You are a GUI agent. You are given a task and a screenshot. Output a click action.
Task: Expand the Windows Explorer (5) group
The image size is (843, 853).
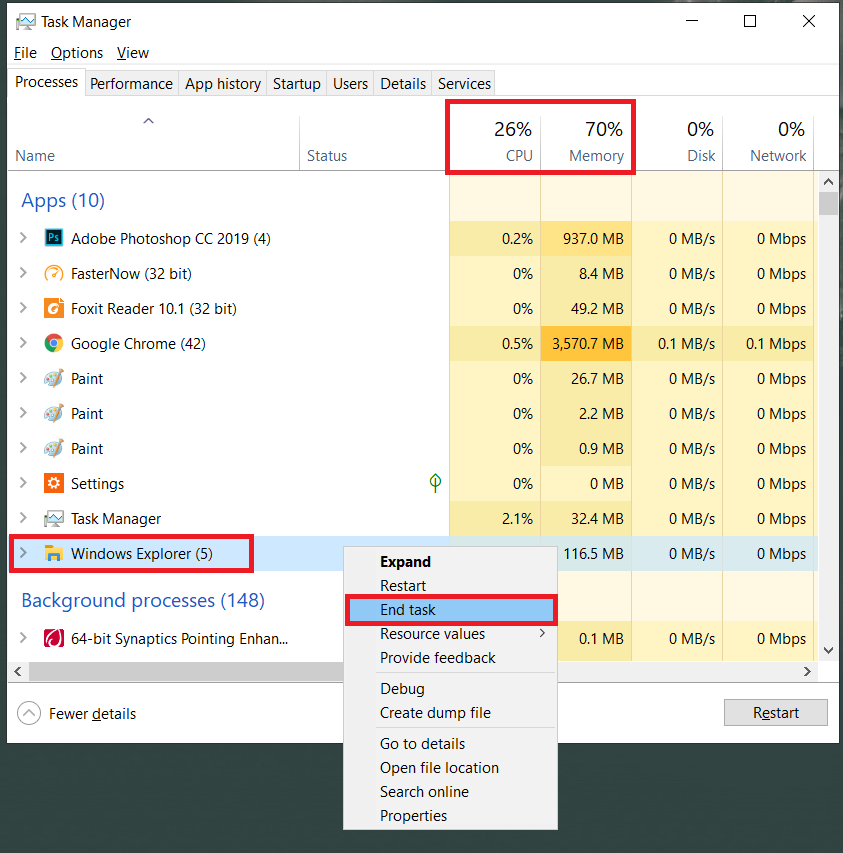click(x=23, y=553)
